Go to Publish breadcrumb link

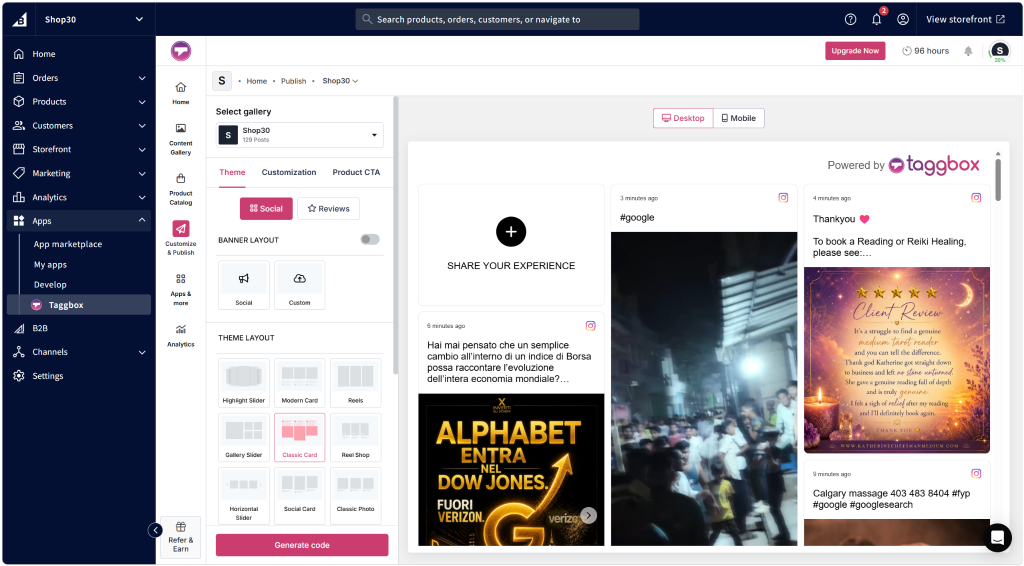pos(293,81)
